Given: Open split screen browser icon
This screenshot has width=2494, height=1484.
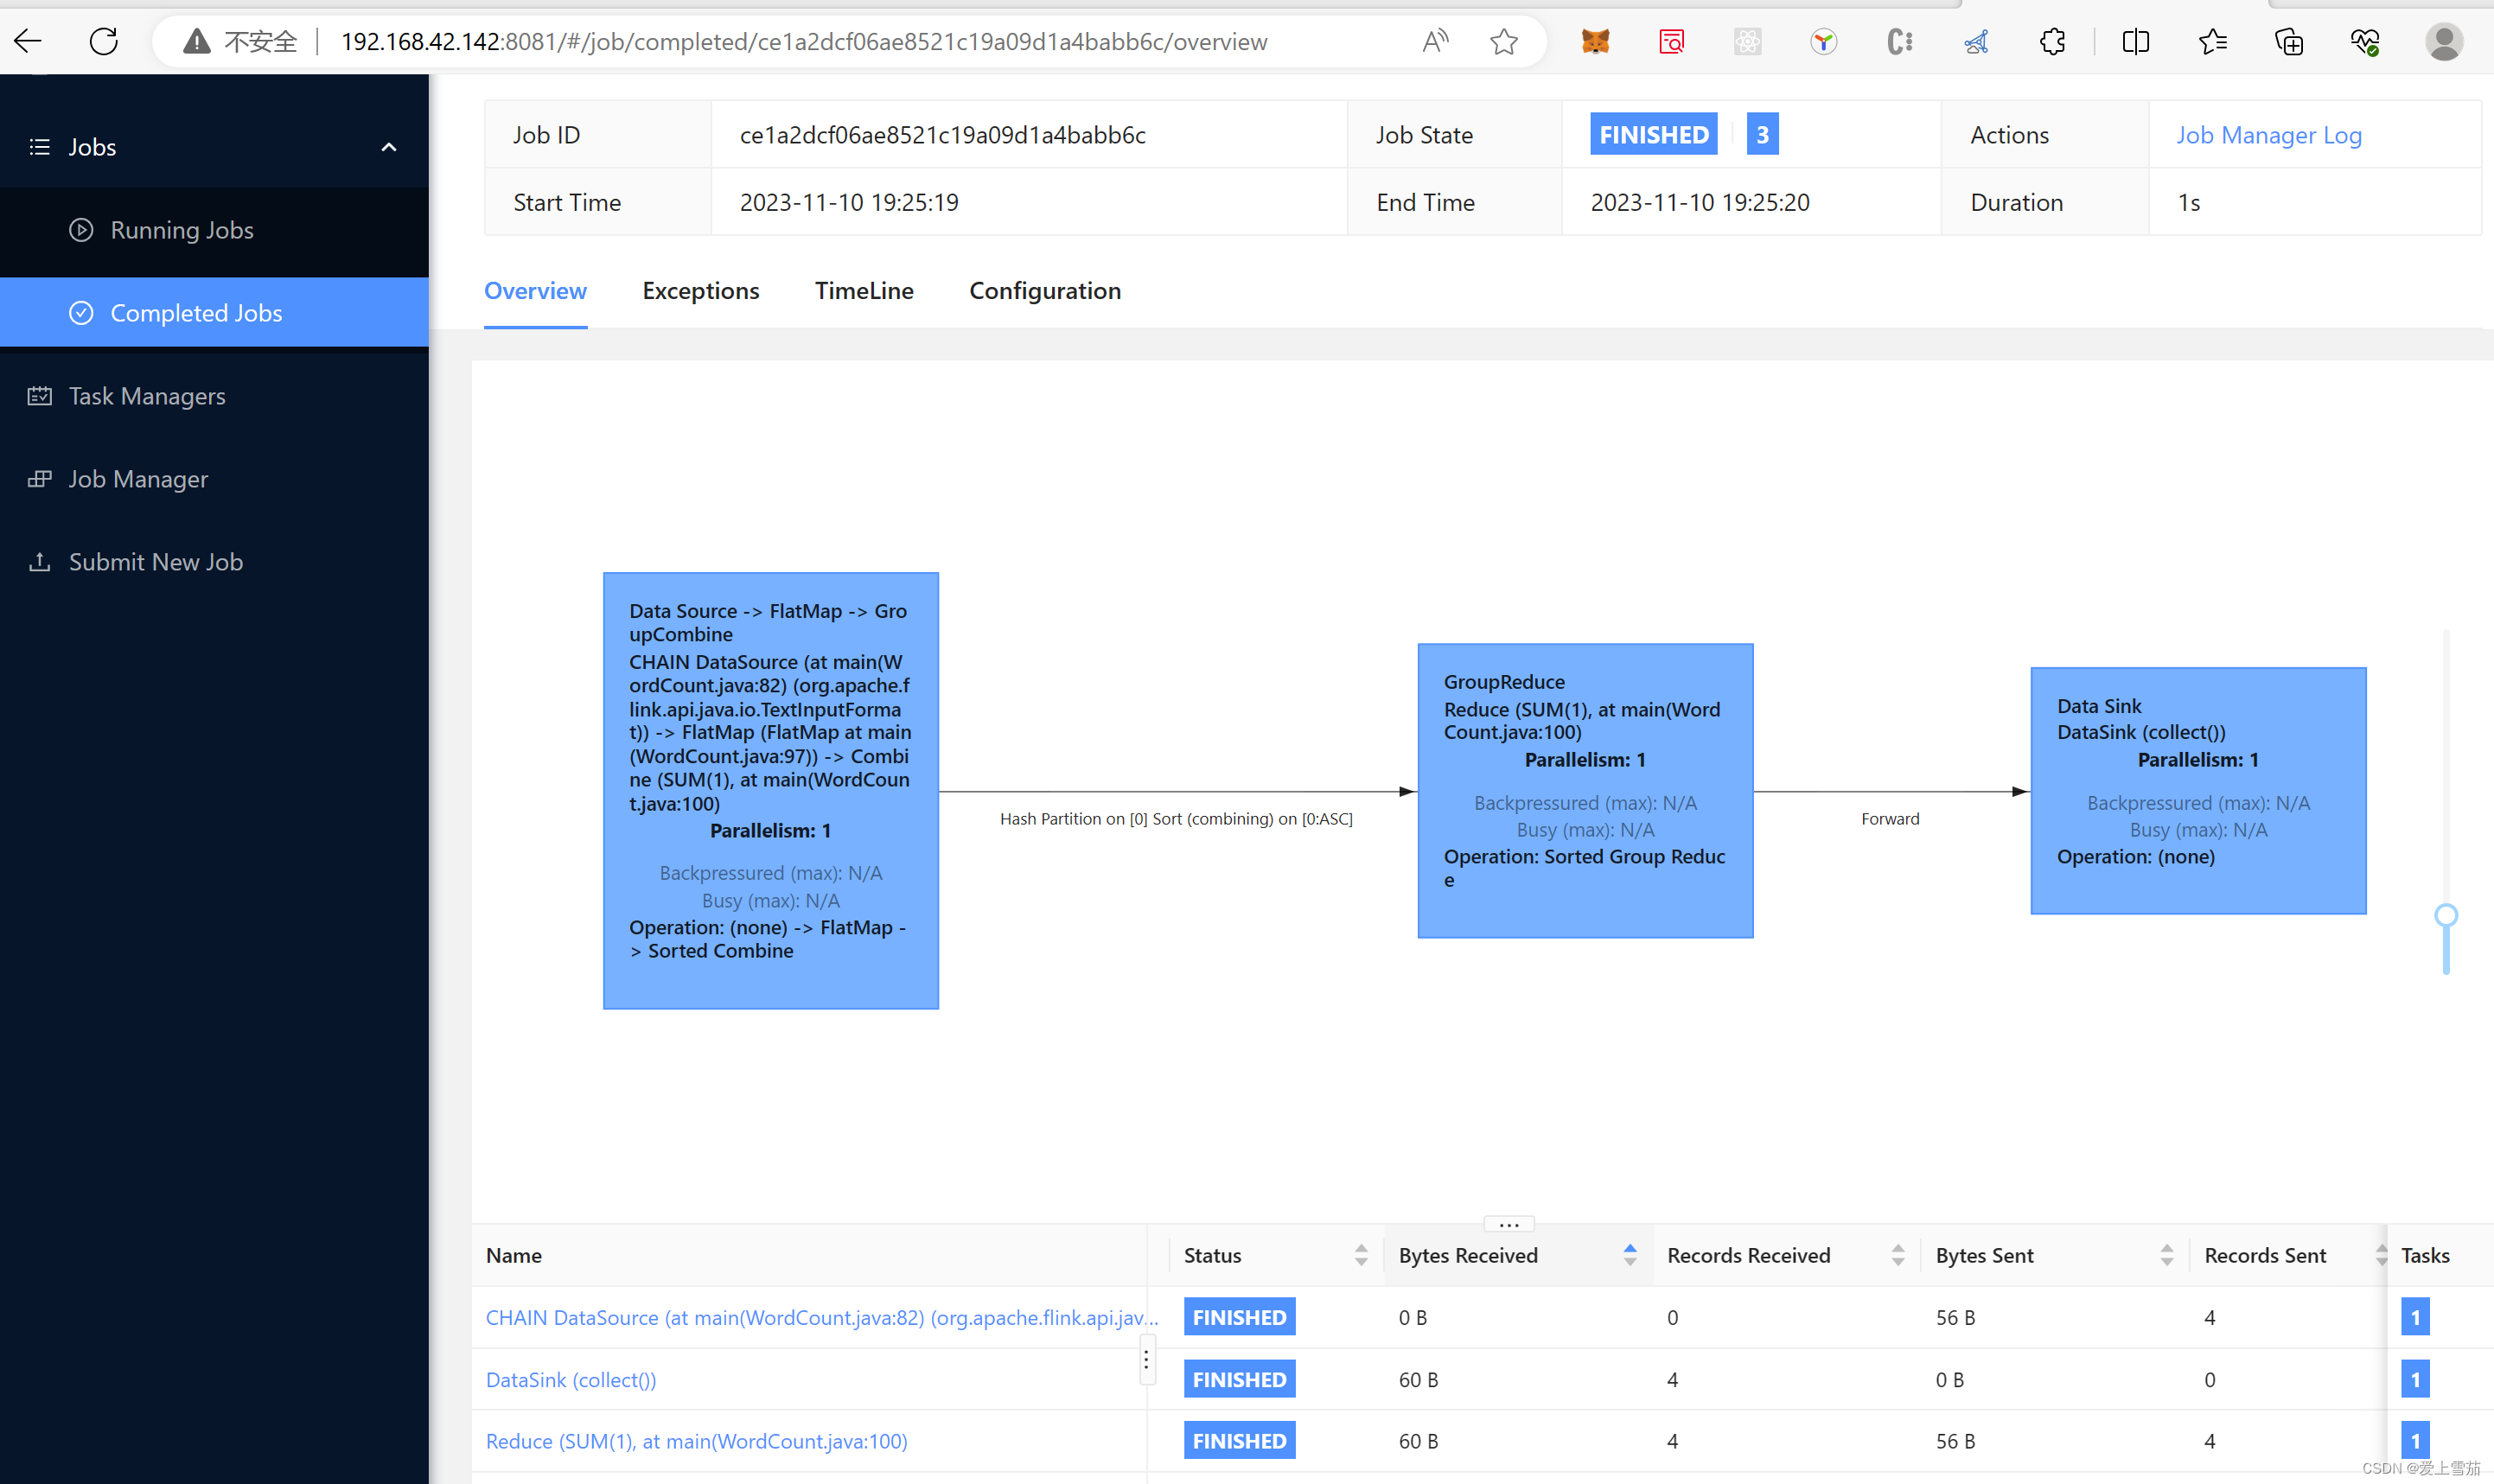Looking at the screenshot, I should [x=2135, y=41].
